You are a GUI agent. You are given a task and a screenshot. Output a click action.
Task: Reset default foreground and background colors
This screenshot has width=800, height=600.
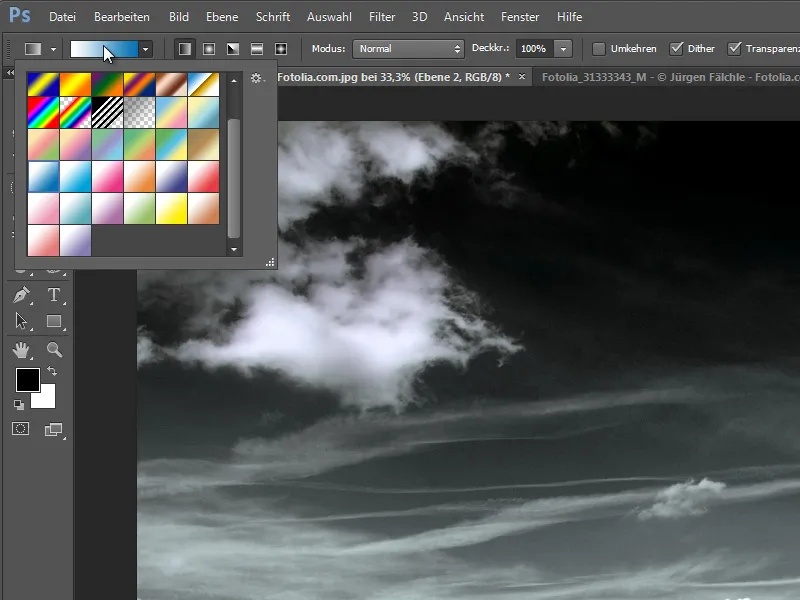[x=19, y=405]
